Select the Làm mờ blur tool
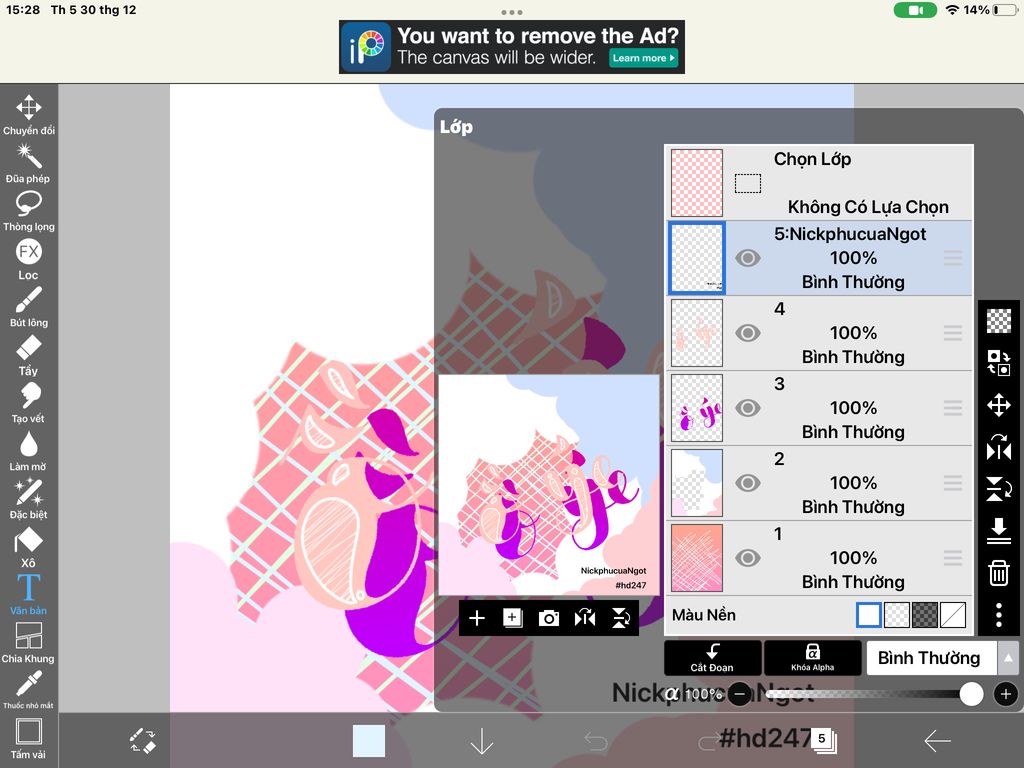This screenshot has height=768, width=1024. coord(28,451)
